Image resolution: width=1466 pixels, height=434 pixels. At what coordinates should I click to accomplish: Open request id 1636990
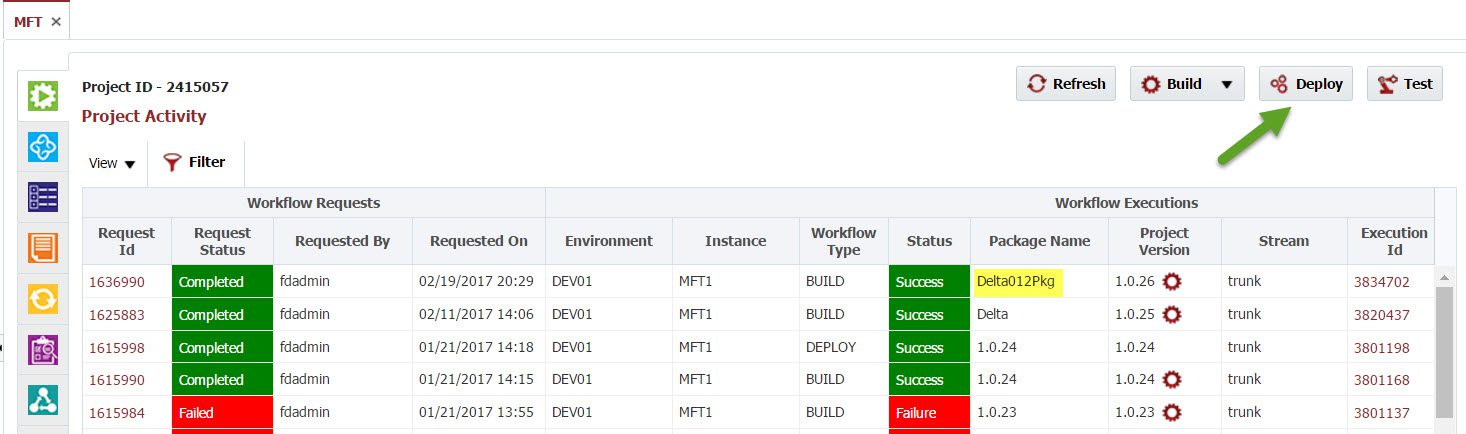pos(117,282)
